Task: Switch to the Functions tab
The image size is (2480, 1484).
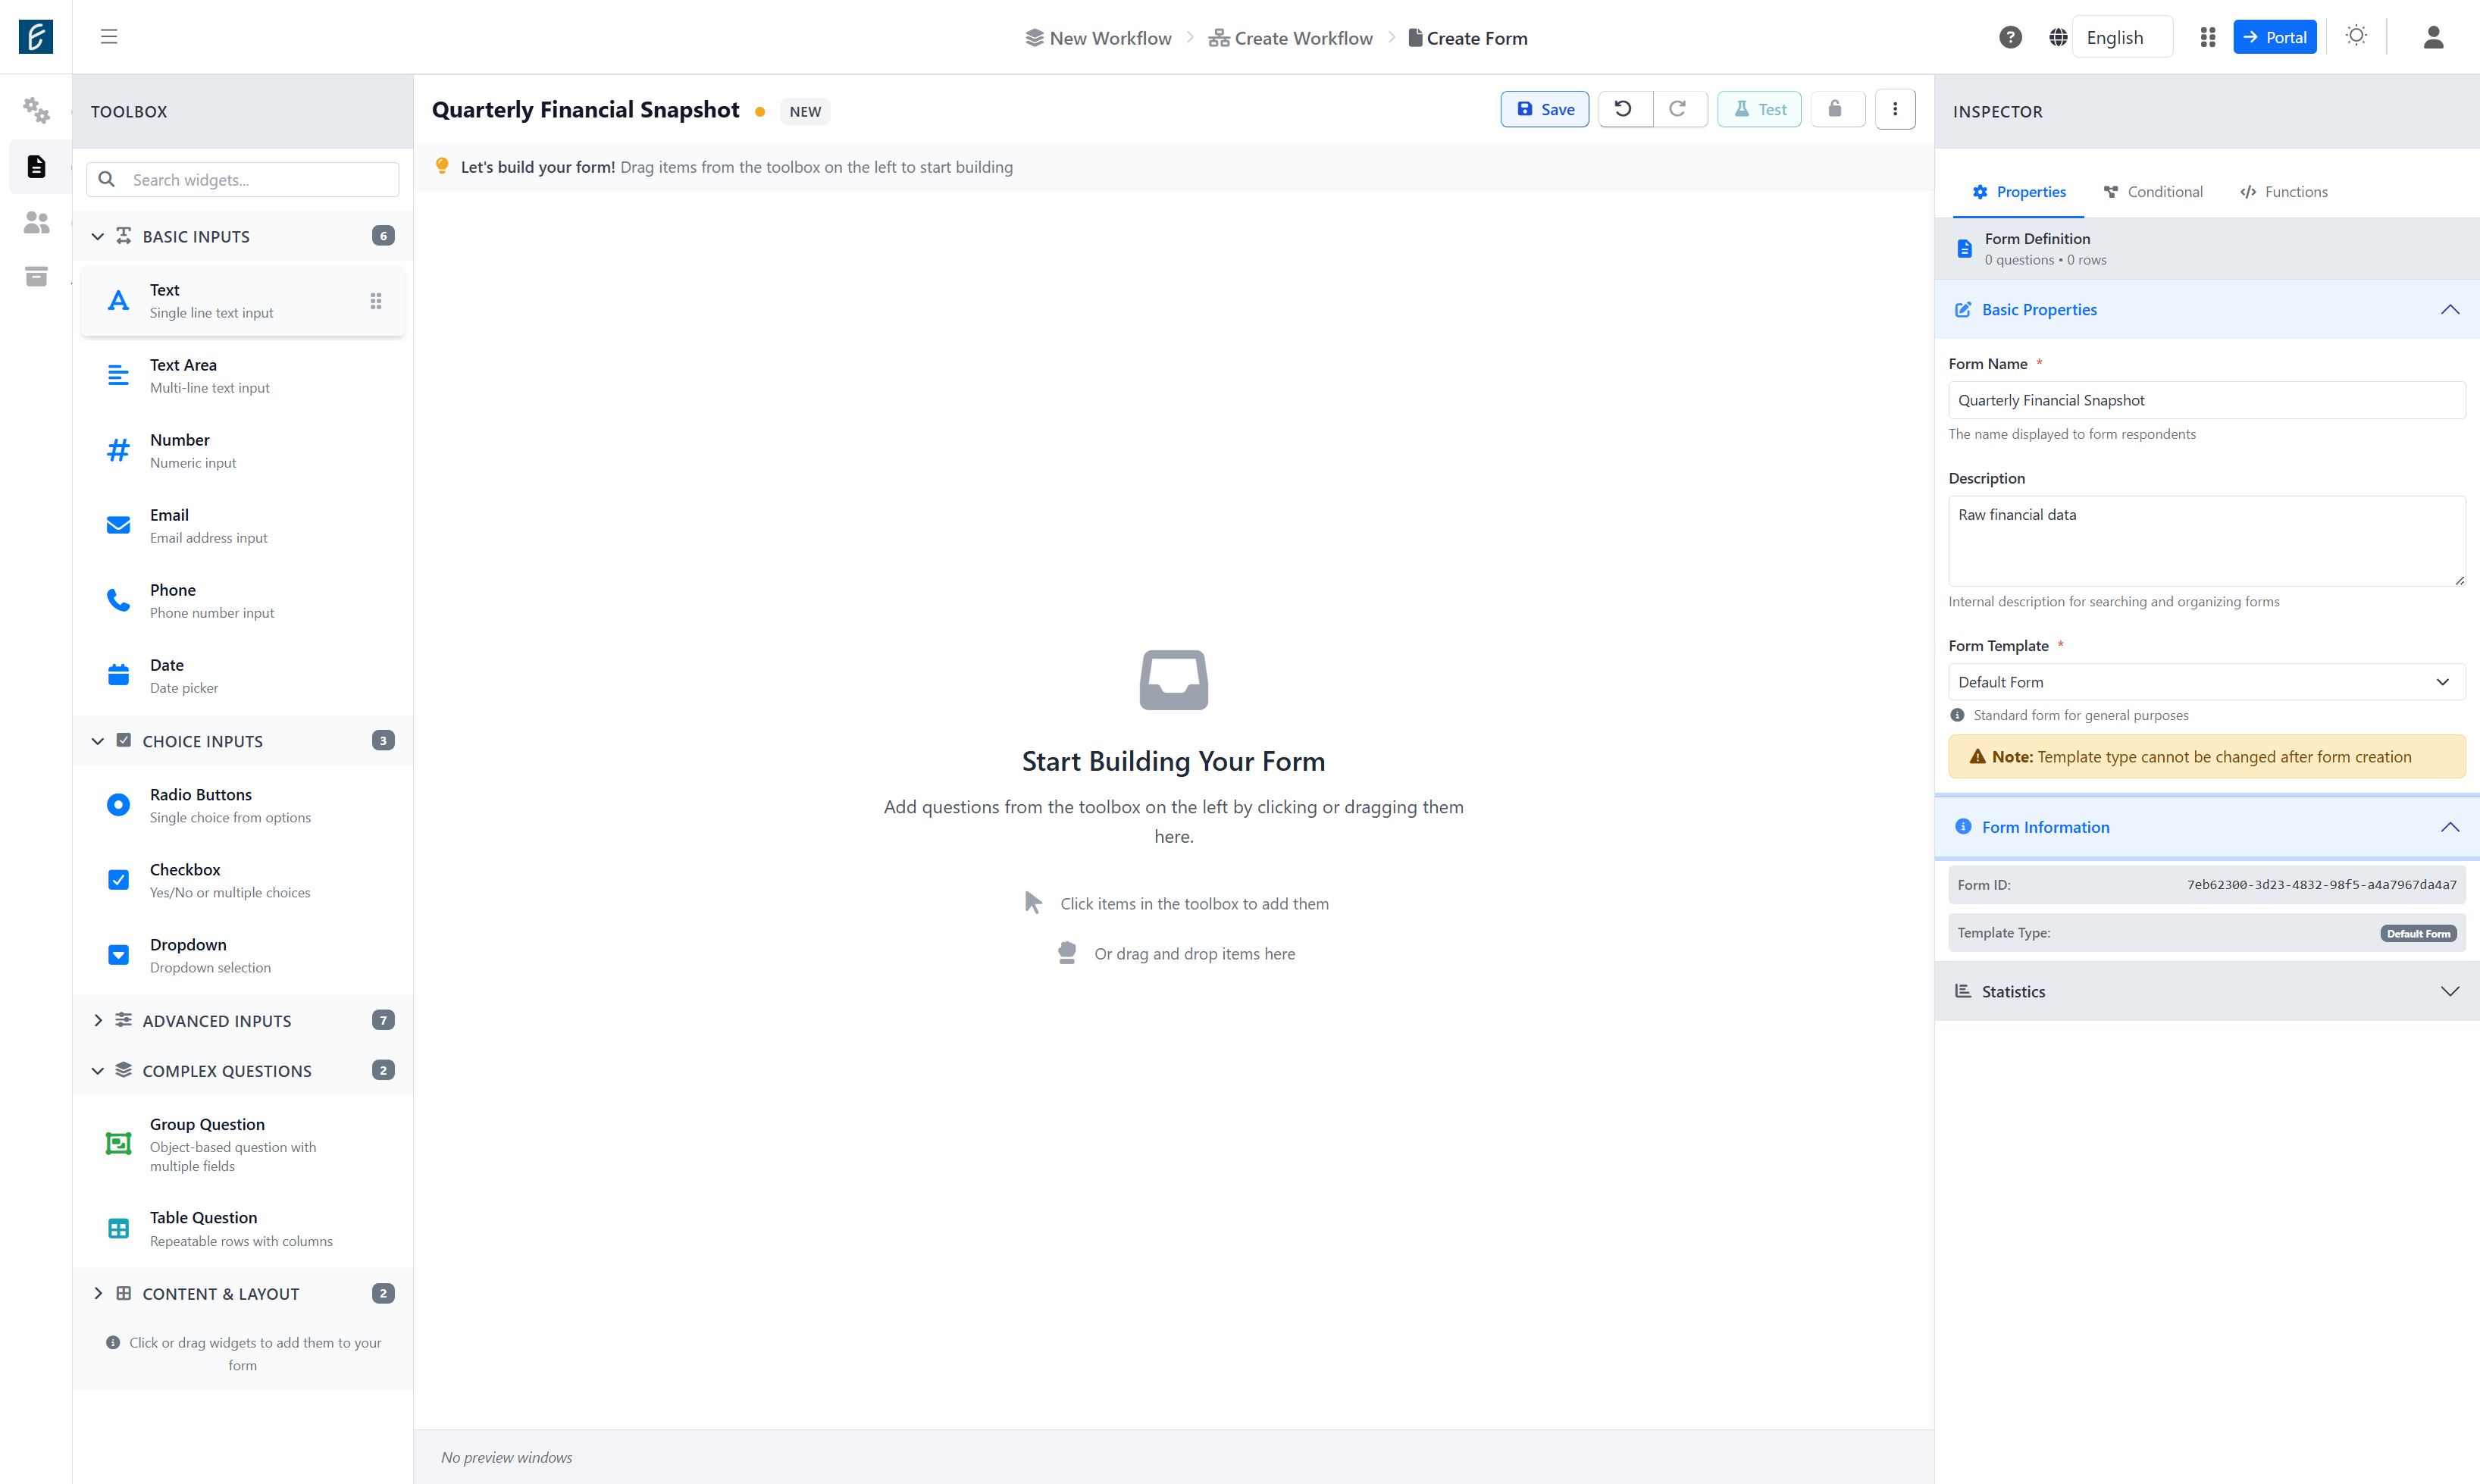Action: (2284, 191)
